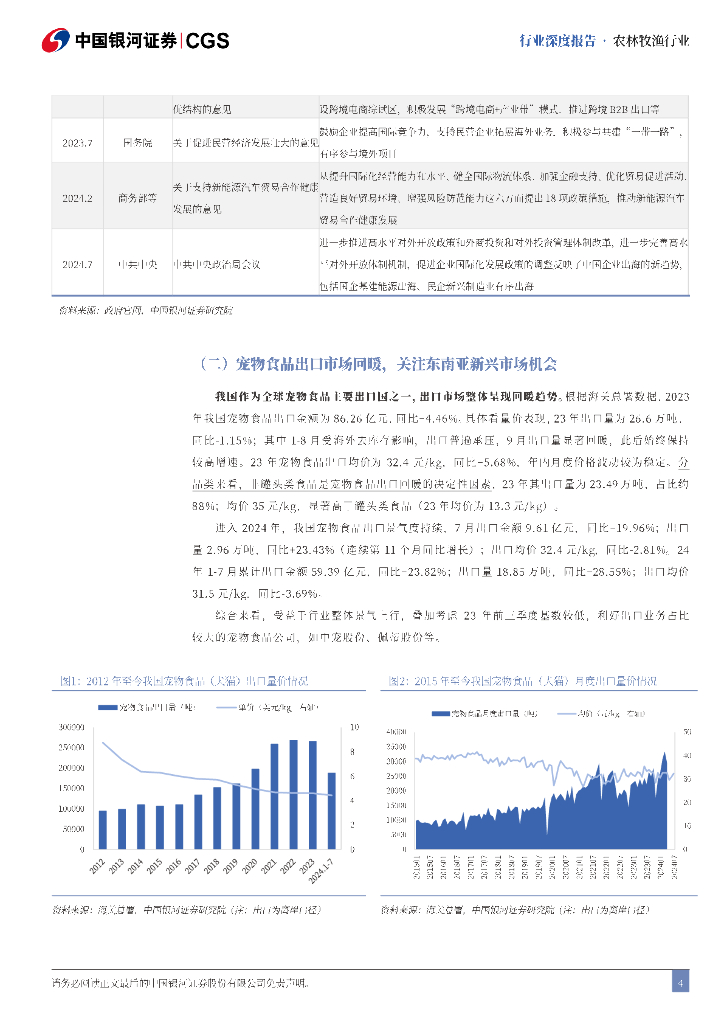724x1024 pixels.
Task: Click the source note under chart 图1
Action: 186,910
